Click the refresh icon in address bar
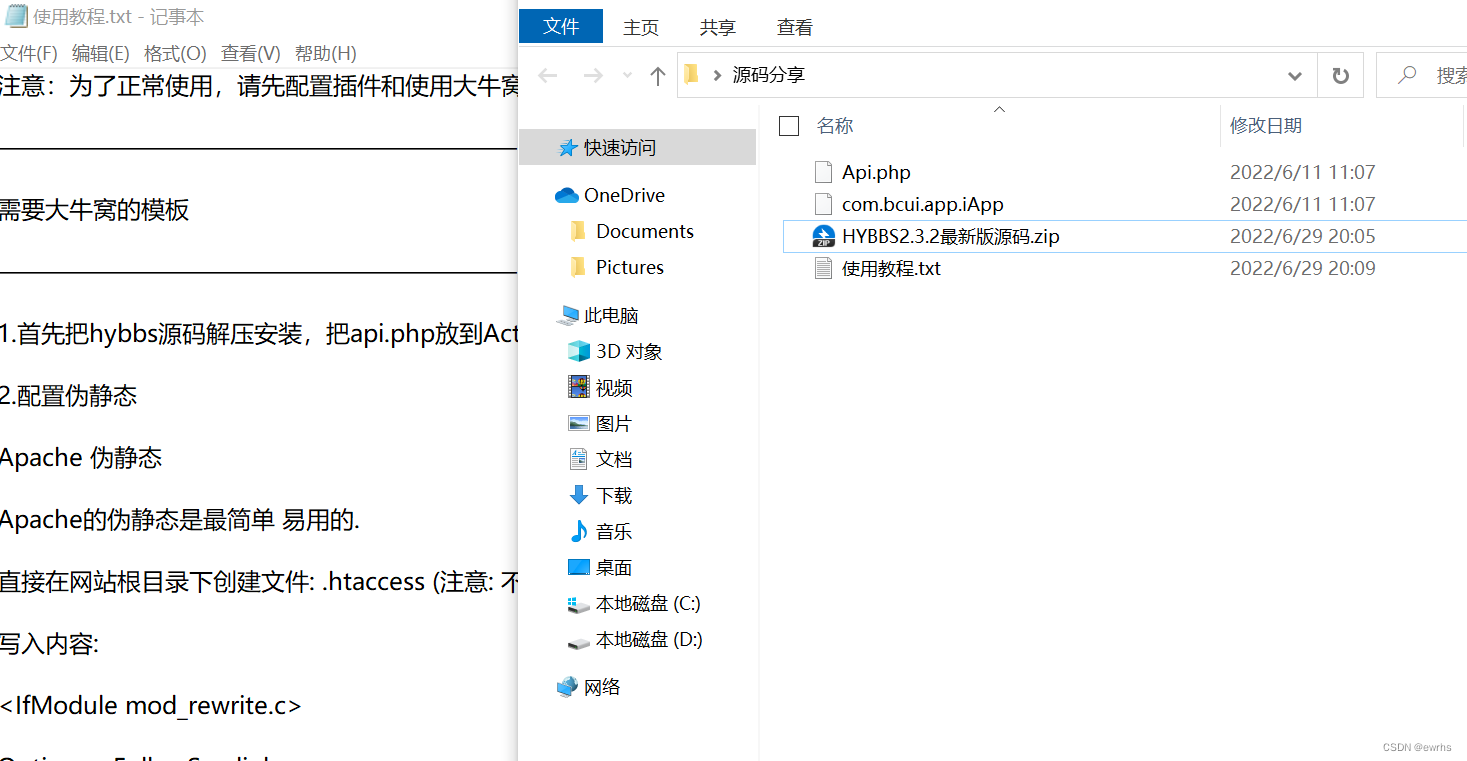Image resolution: width=1467 pixels, height=761 pixels. point(1339,74)
